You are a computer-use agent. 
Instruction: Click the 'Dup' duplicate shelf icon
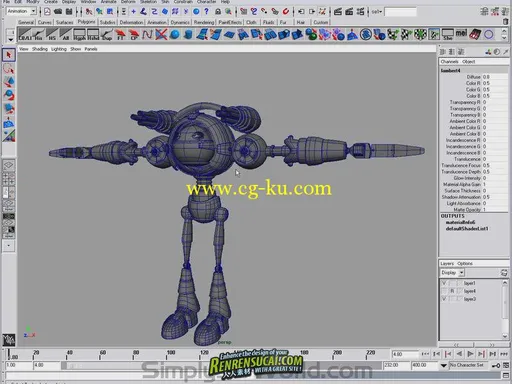click(107, 34)
